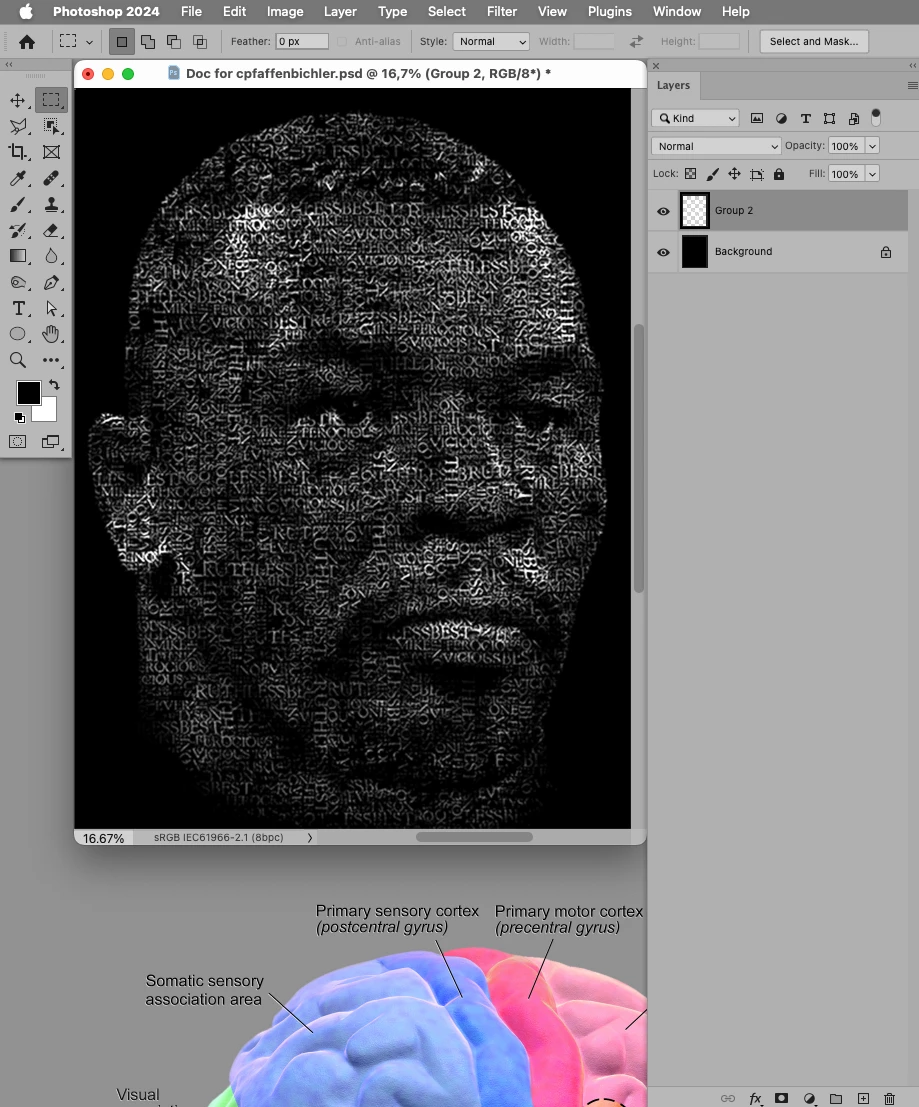The height and width of the screenshot is (1107, 919).
Task: Toggle layer filtering on/off switch
Action: pyautogui.click(x=876, y=117)
